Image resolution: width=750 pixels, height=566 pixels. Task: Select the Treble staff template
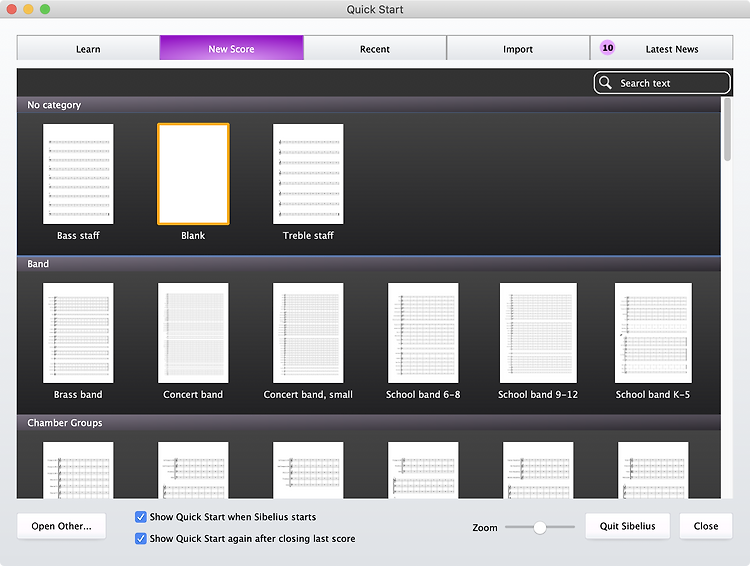point(308,174)
